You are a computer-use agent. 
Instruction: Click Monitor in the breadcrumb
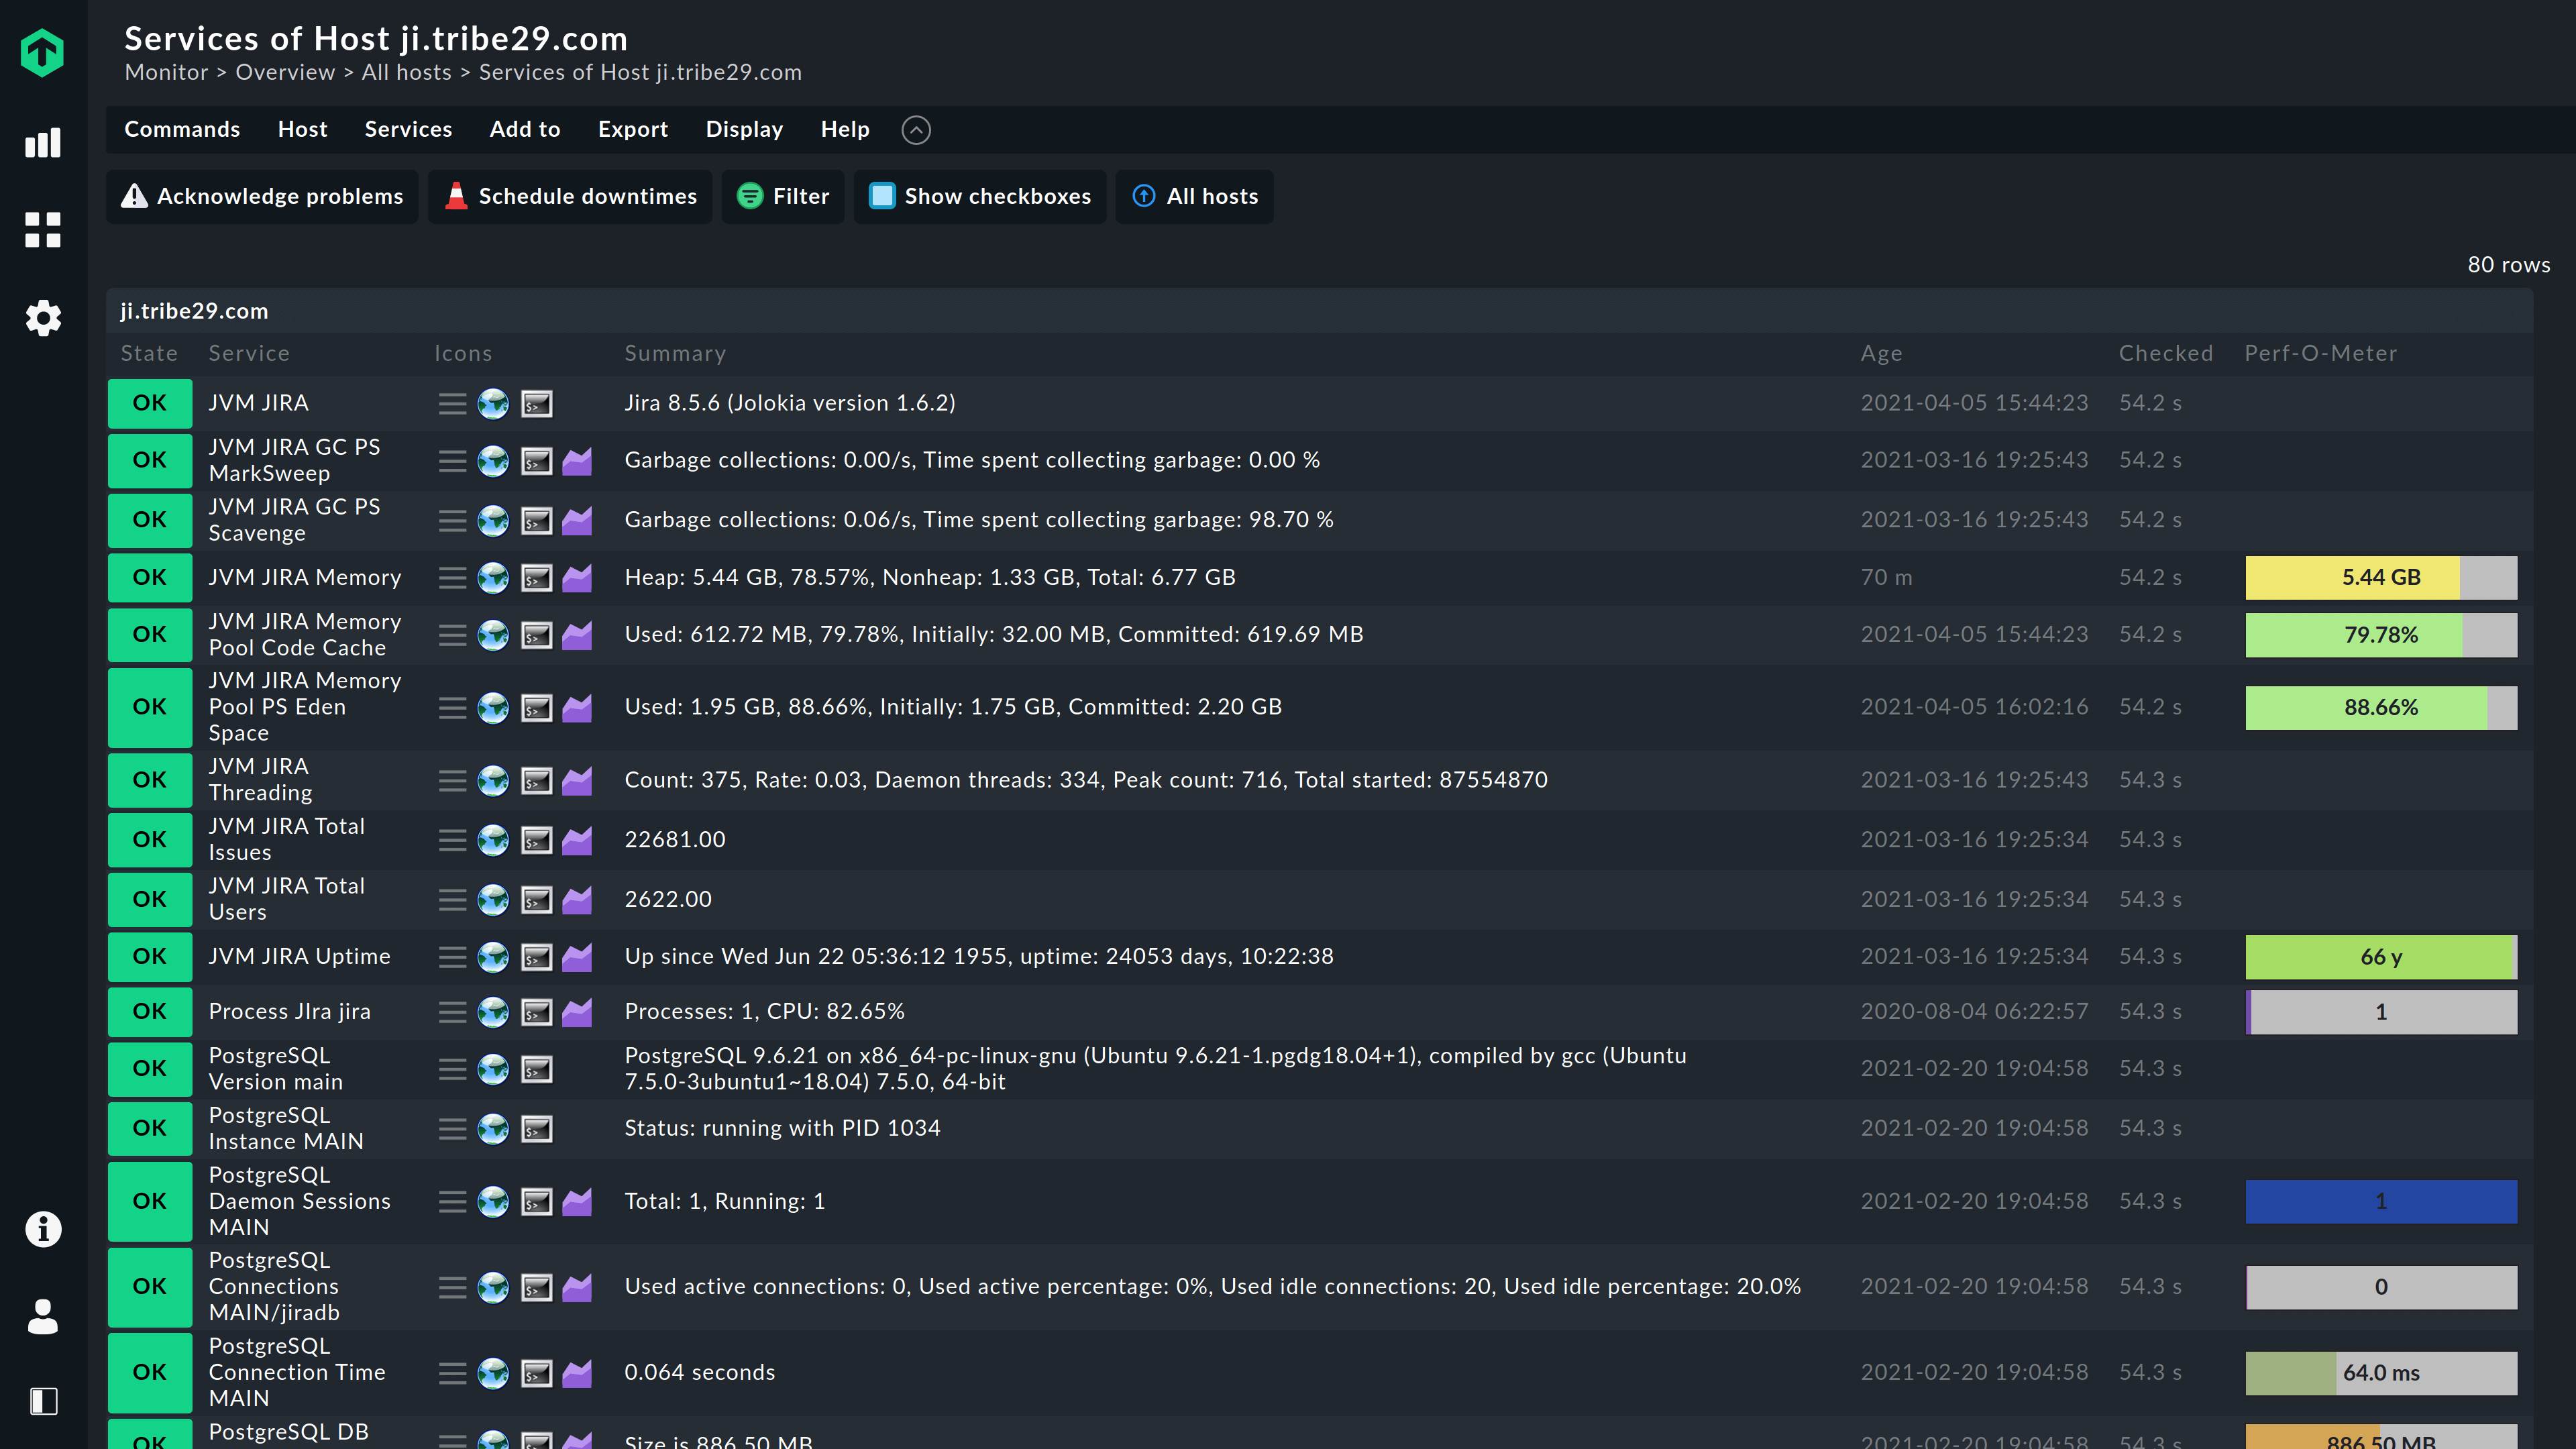click(x=166, y=73)
